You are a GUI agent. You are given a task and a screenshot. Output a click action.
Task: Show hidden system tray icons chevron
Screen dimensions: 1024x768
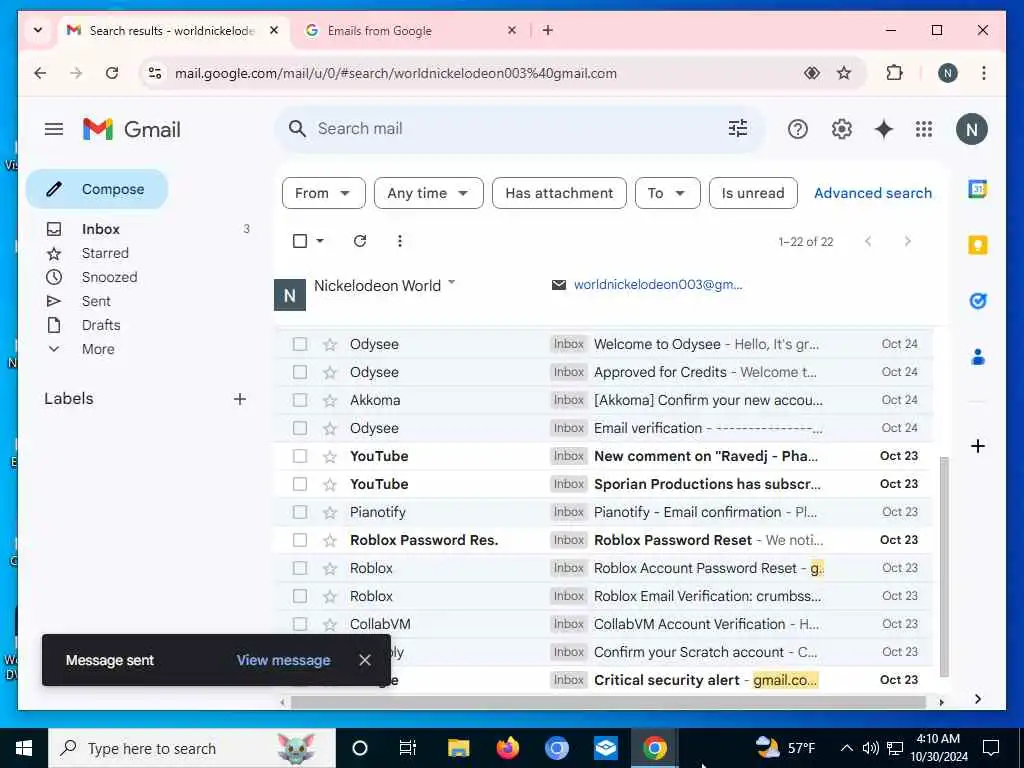point(846,748)
